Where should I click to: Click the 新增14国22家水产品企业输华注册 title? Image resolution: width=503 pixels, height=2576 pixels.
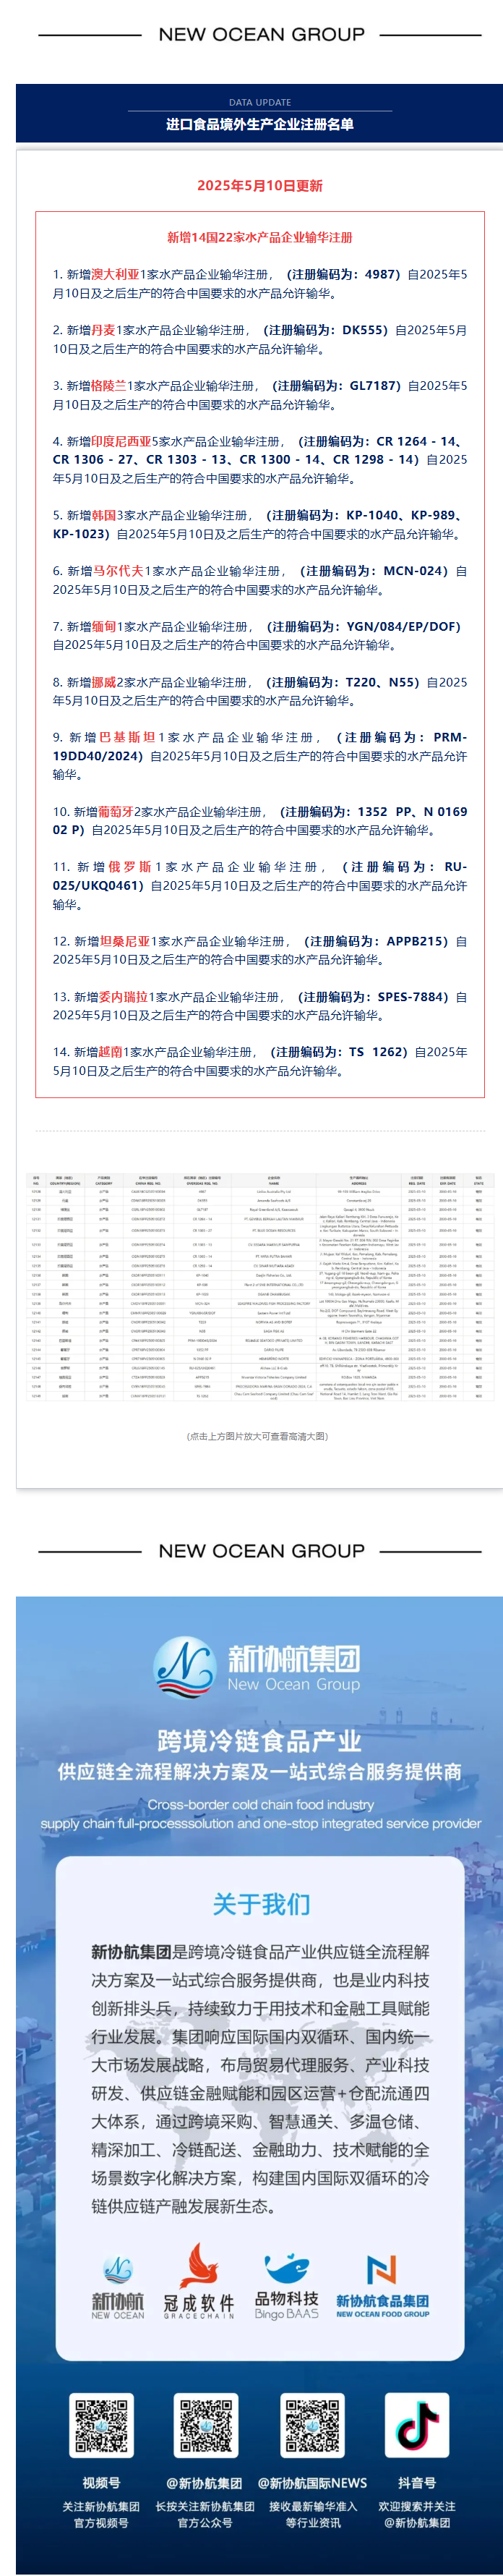tap(259, 238)
